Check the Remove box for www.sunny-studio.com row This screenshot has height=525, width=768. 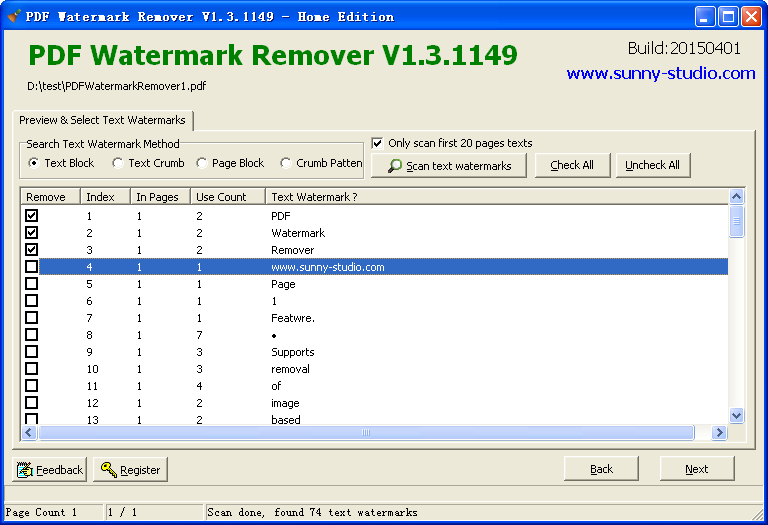[31, 267]
